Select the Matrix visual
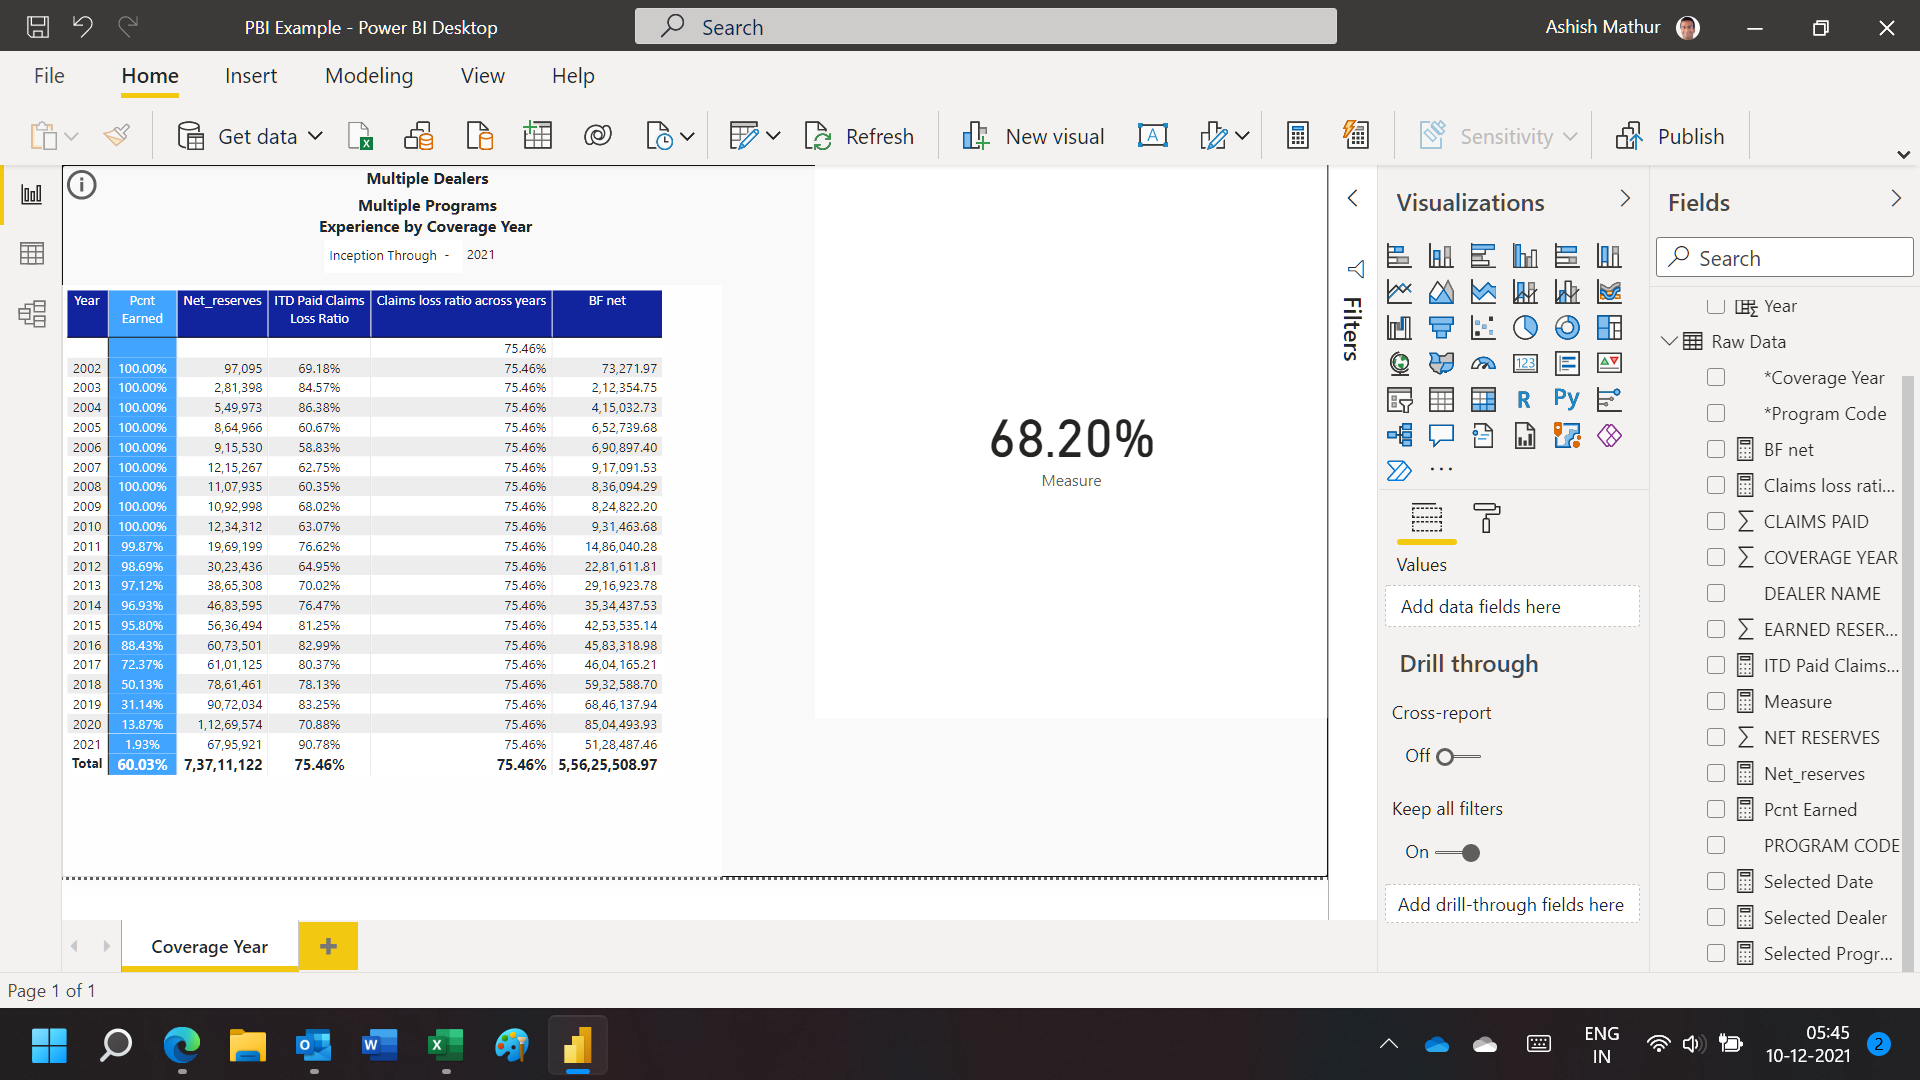The width and height of the screenshot is (1920, 1080). [1483, 399]
